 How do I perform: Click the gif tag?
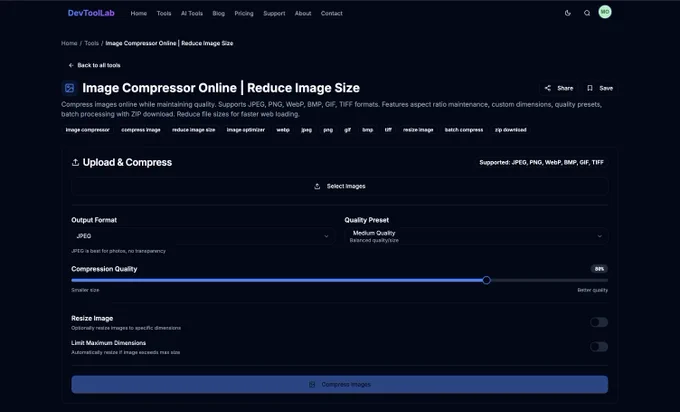pyautogui.click(x=347, y=130)
